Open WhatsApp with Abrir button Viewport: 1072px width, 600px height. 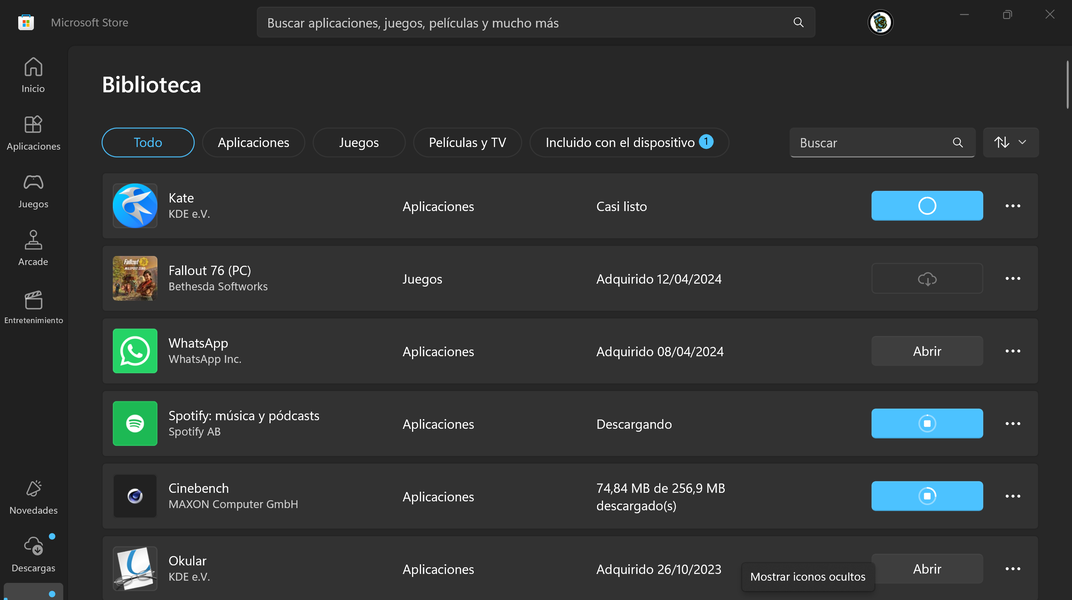click(x=927, y=351)
